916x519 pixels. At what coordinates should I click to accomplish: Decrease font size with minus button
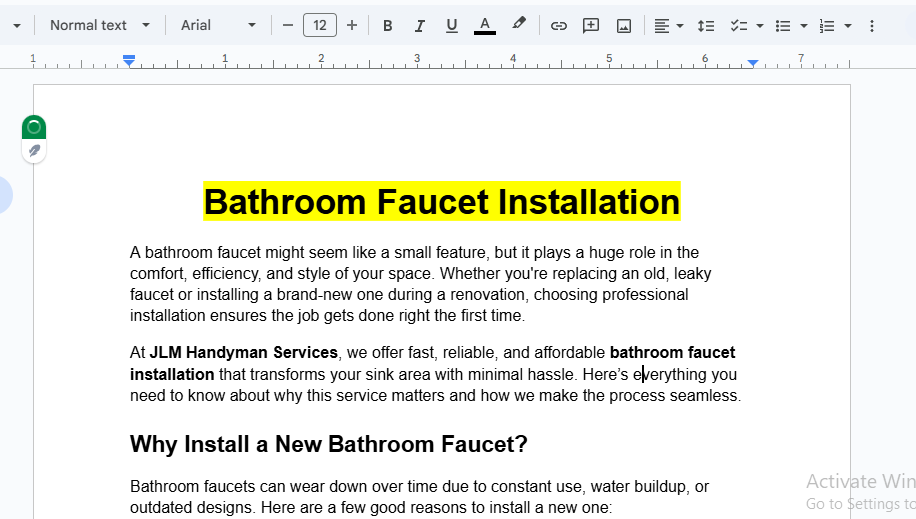287,26
